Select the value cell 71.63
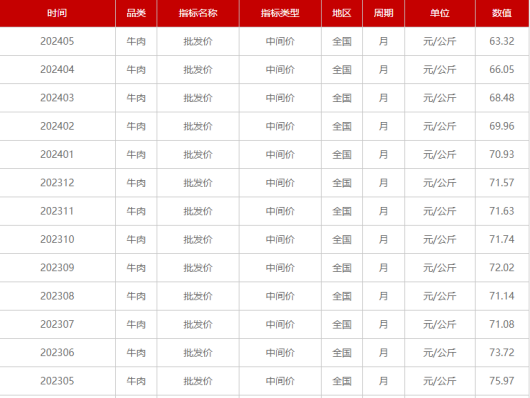This screenshot has height=398, width=530. click(x=502, y=211)
